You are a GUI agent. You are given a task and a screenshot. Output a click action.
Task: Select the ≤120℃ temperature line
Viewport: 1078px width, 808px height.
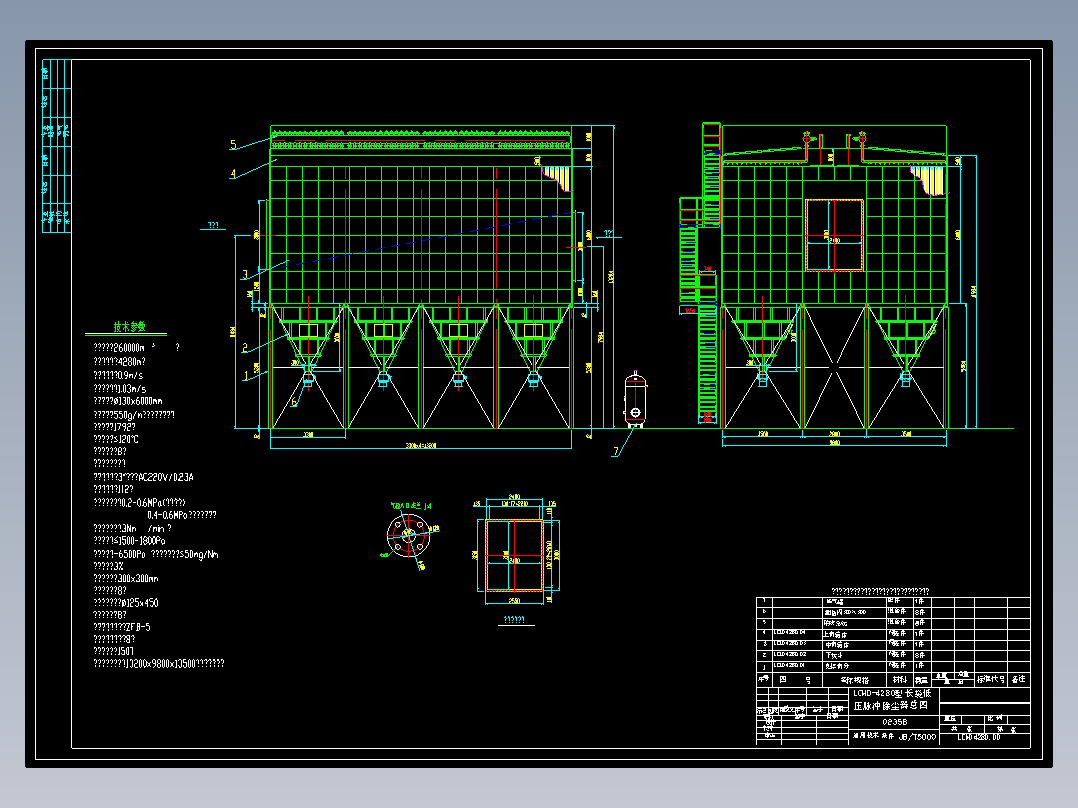[x=116, y=439]
